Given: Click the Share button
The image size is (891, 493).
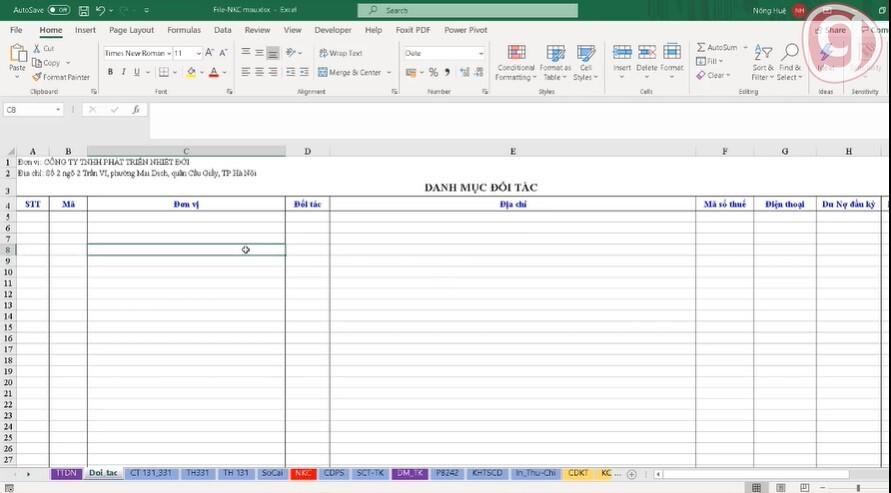Looking at the screenshot, I should pyautogui.click(x=831, y=30).
